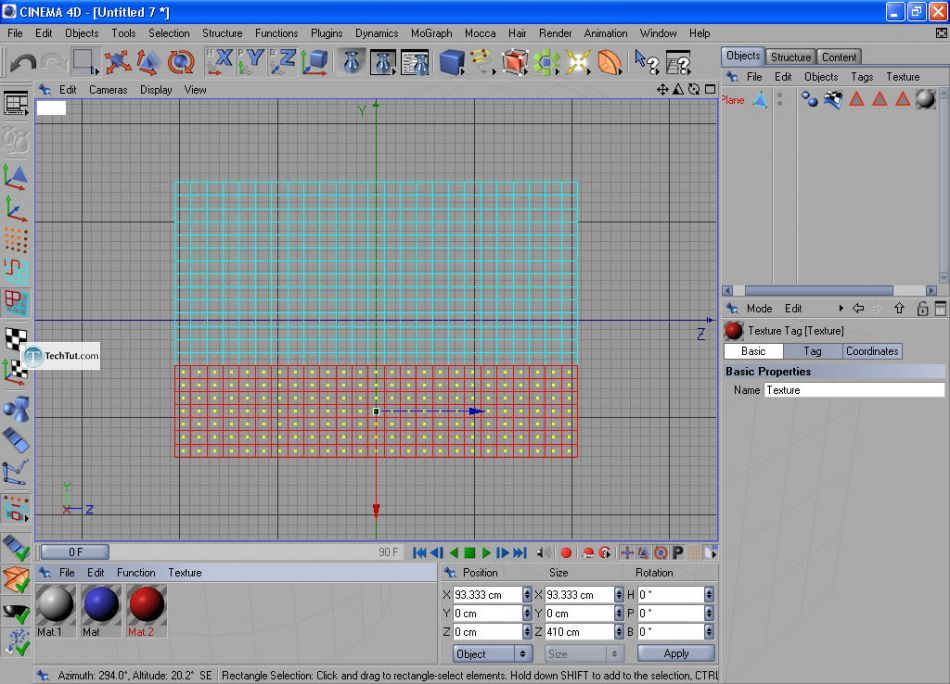The image size is (950, 684).
Task: Switch to the Structure tab
Action: tap(791, 57)
